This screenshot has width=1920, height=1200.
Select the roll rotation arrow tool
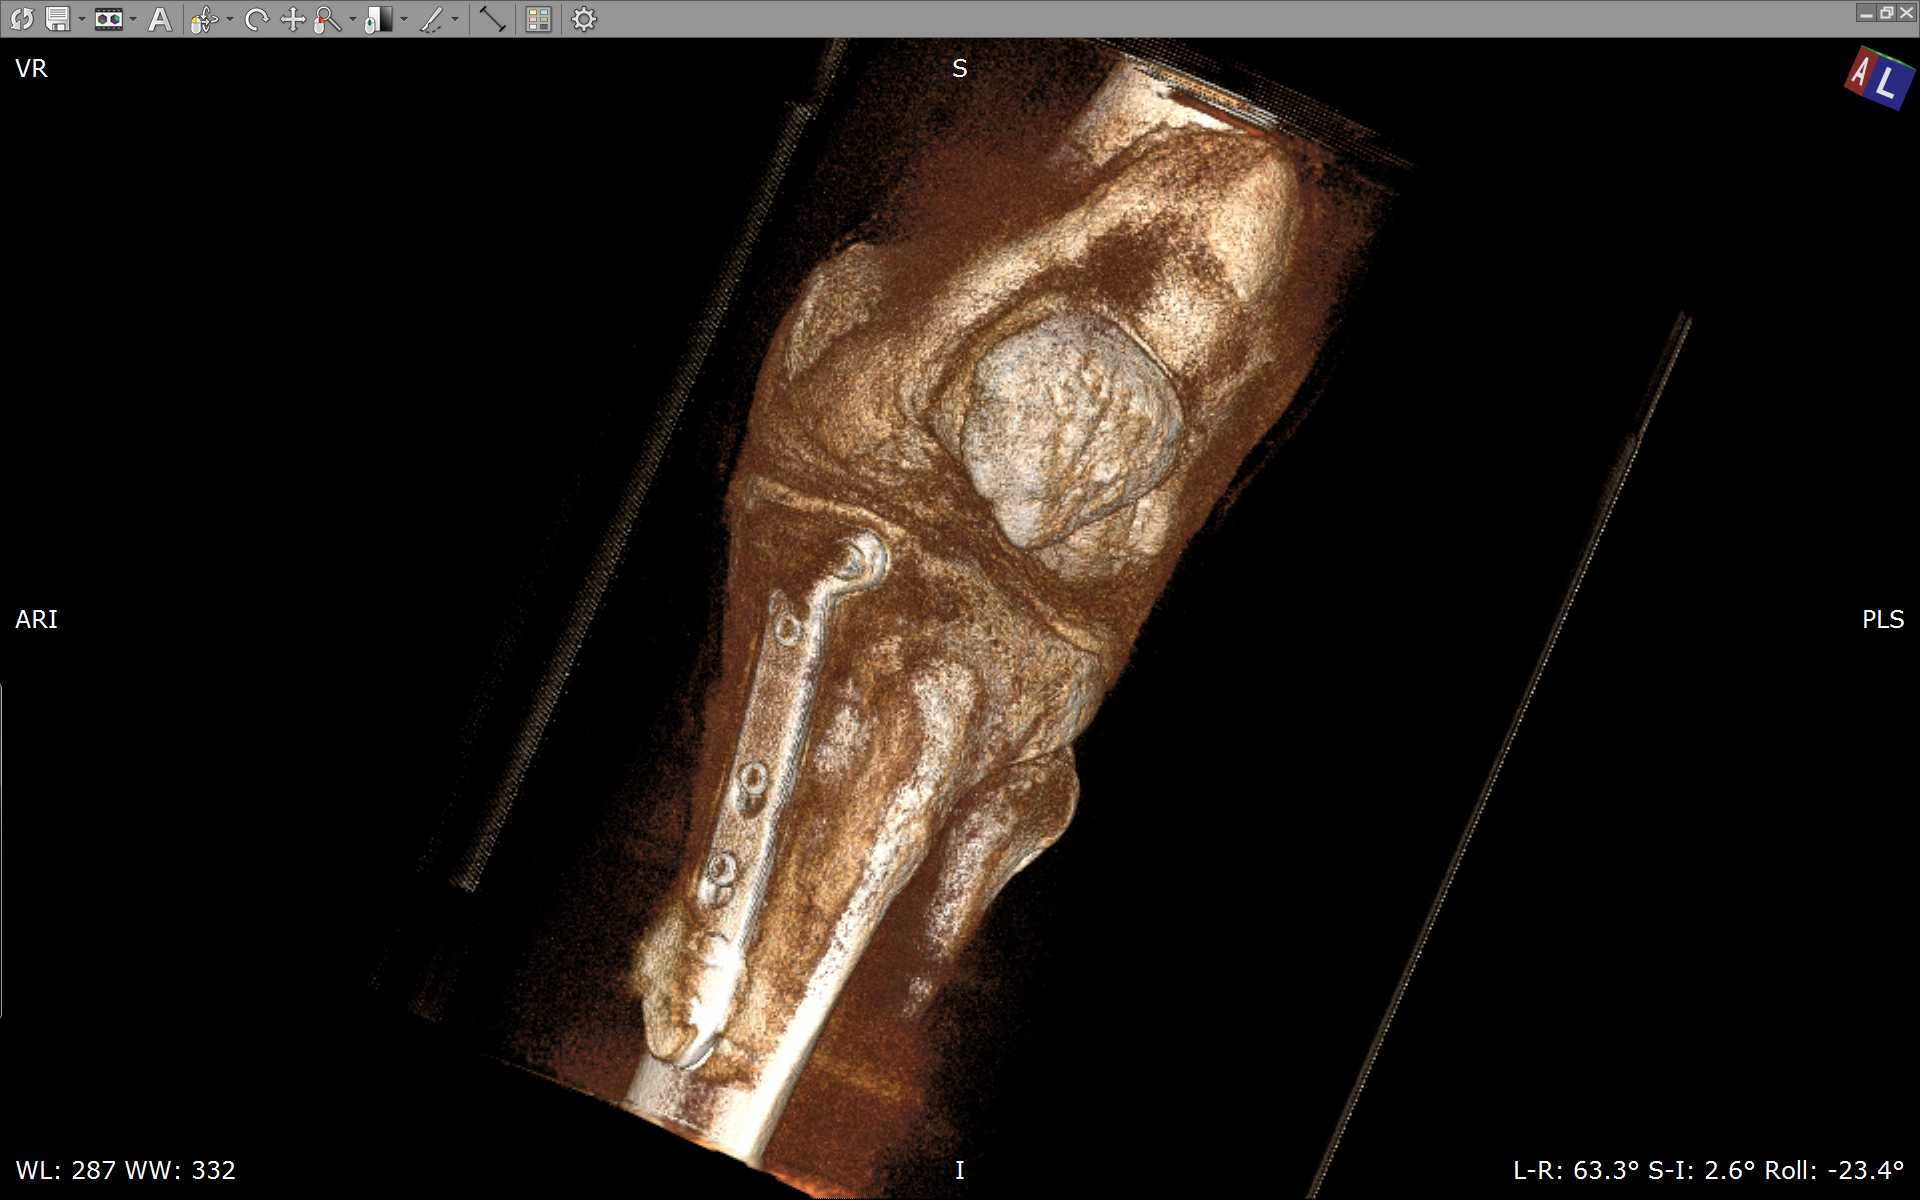point(257,19)
